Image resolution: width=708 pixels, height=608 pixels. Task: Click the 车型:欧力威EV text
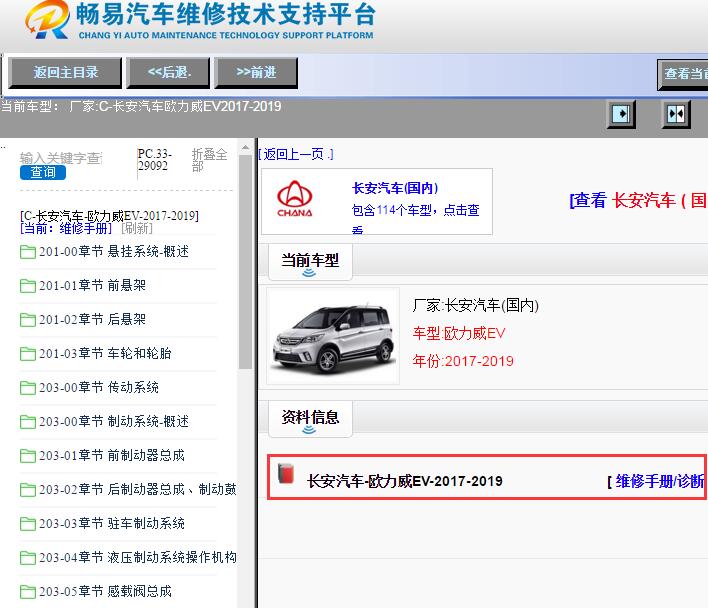(x=459, y=334)
